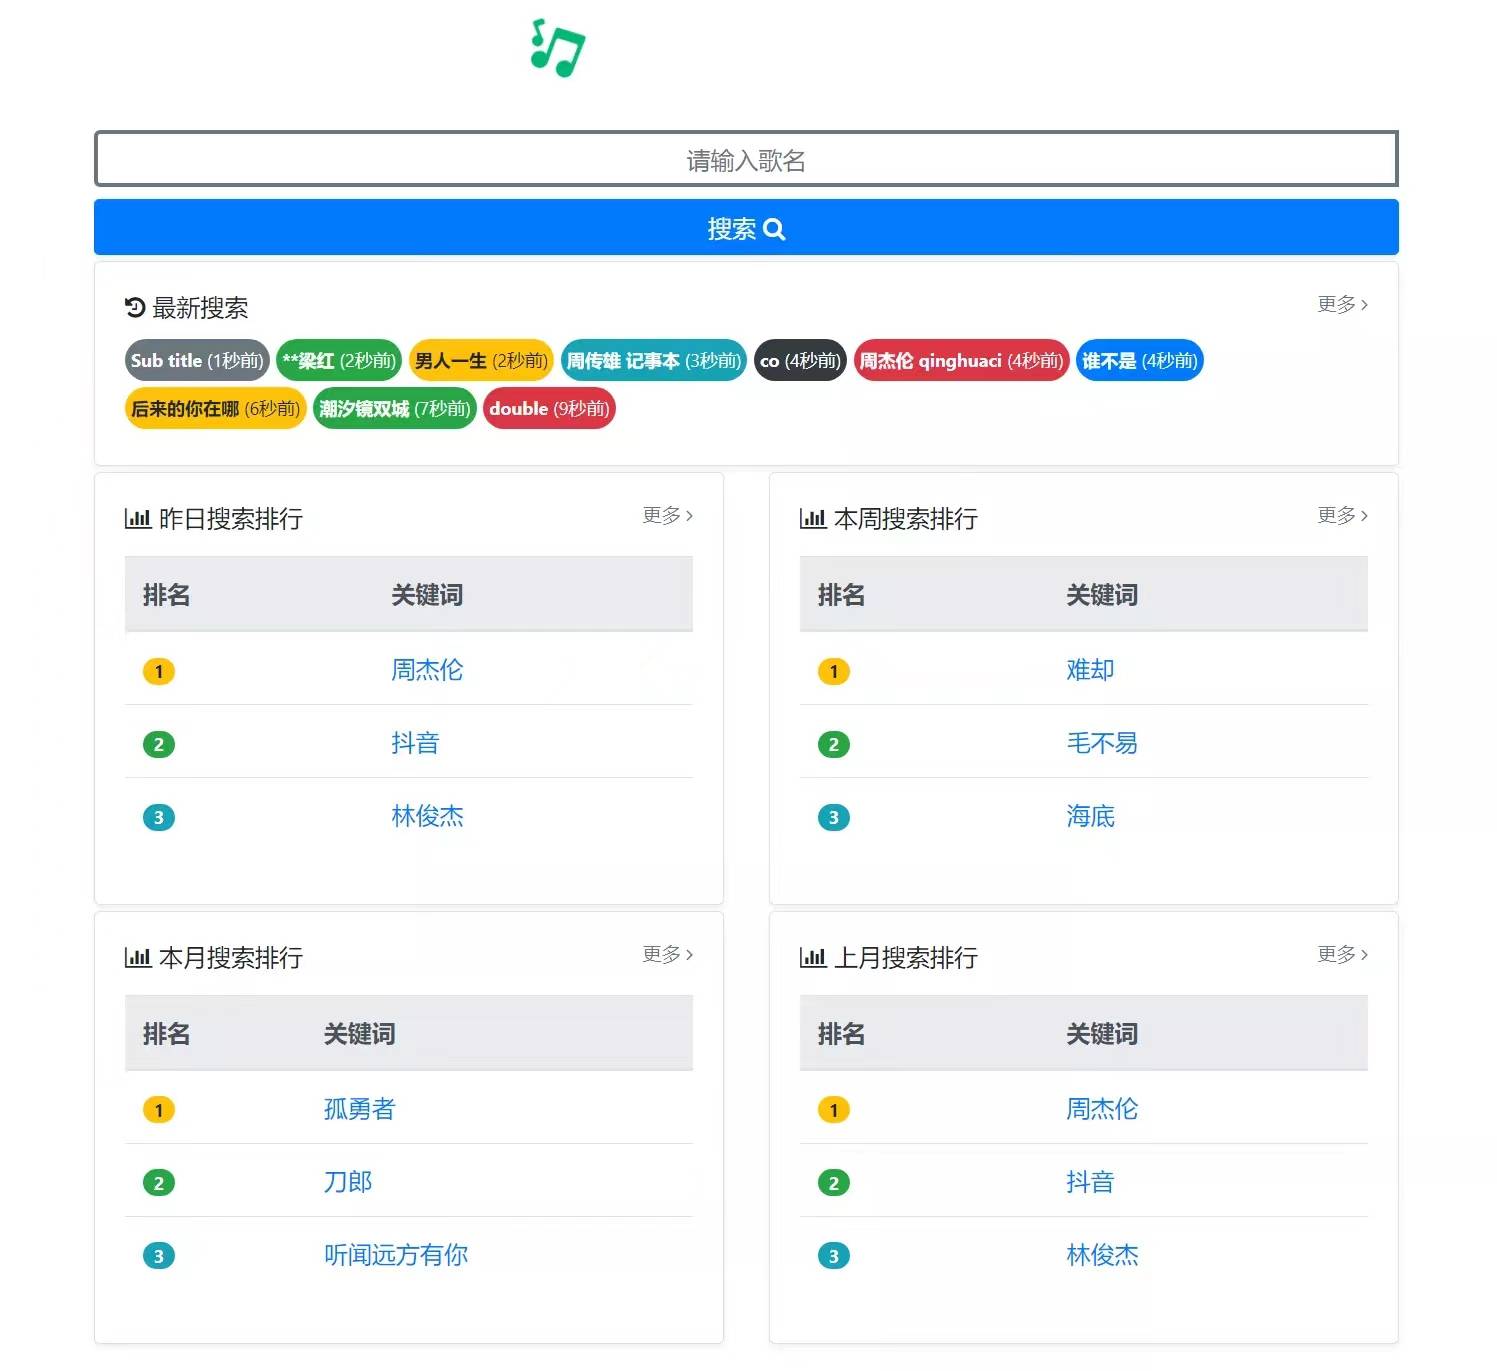The width and height of the screenshot is (1497, 1371).
Task: Open 难却 in 本周搜索排行
Action: pyautogui.click(x=1090, y=670)
